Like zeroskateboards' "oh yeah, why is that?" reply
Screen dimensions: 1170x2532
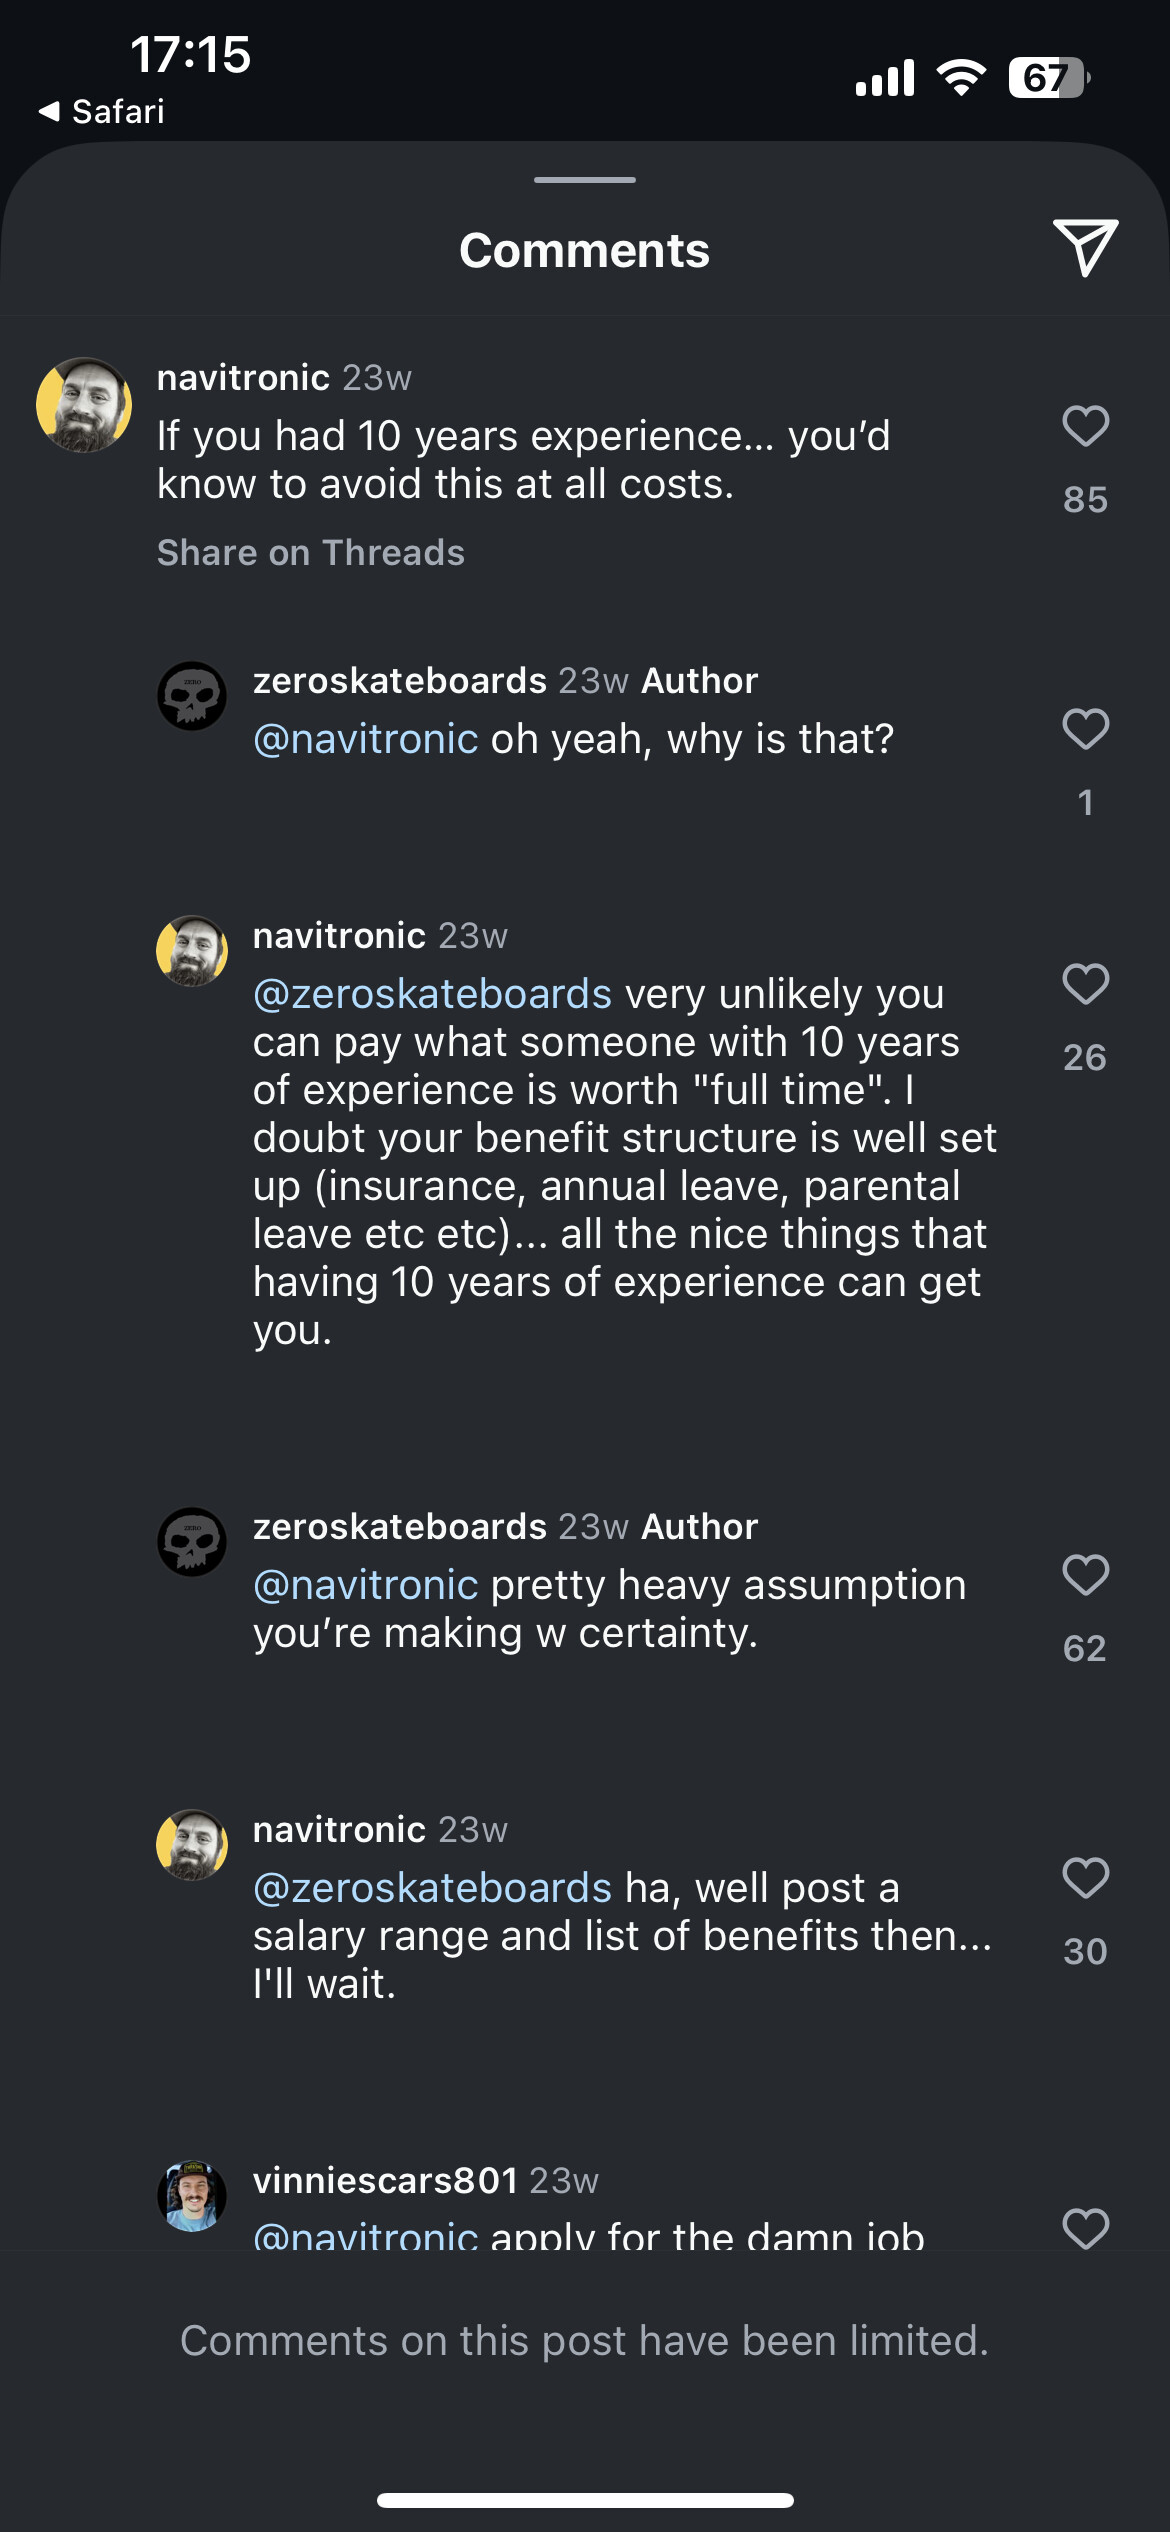[x=1085, y=729]
